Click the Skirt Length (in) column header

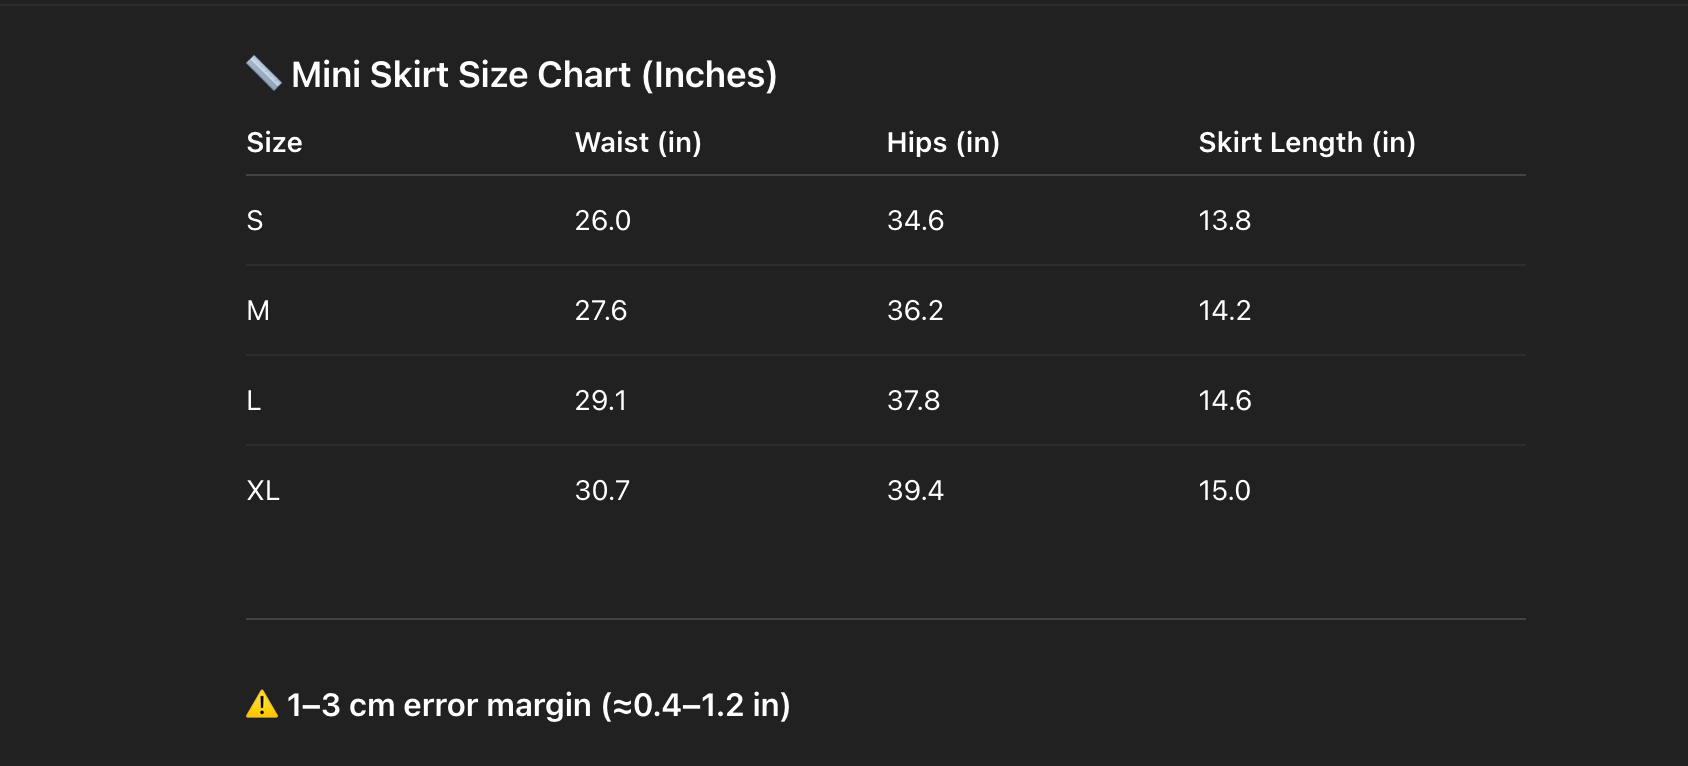[1306, 143]
